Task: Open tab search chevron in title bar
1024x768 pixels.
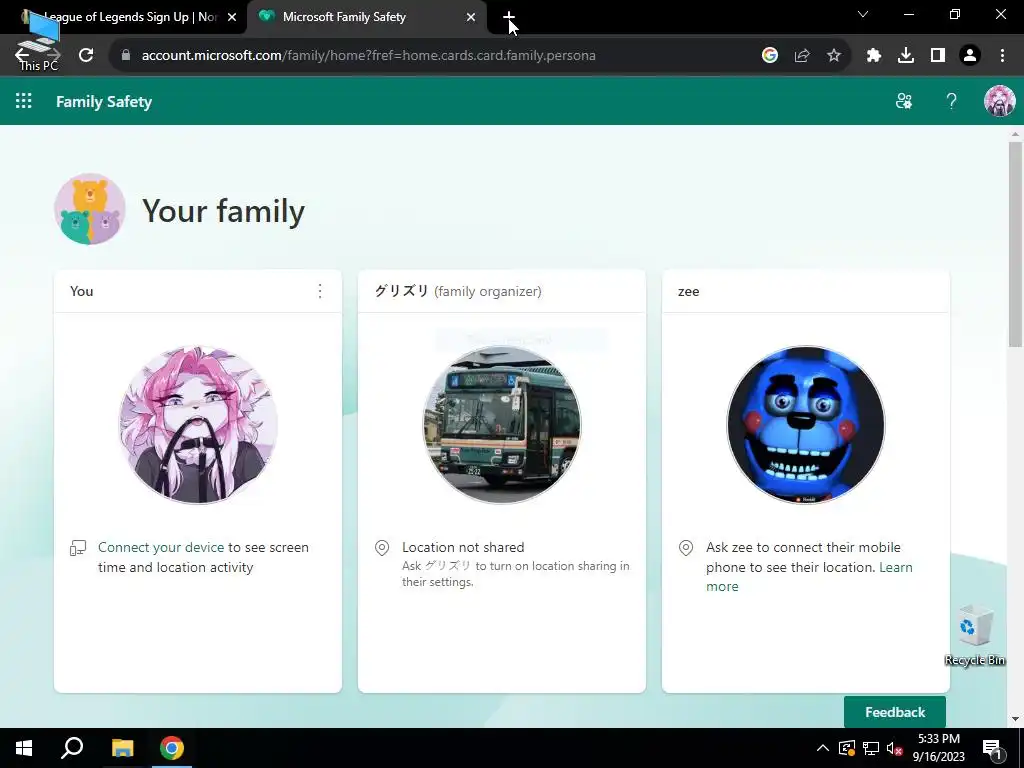Action: pyautogui.click(x=863, y=14)
